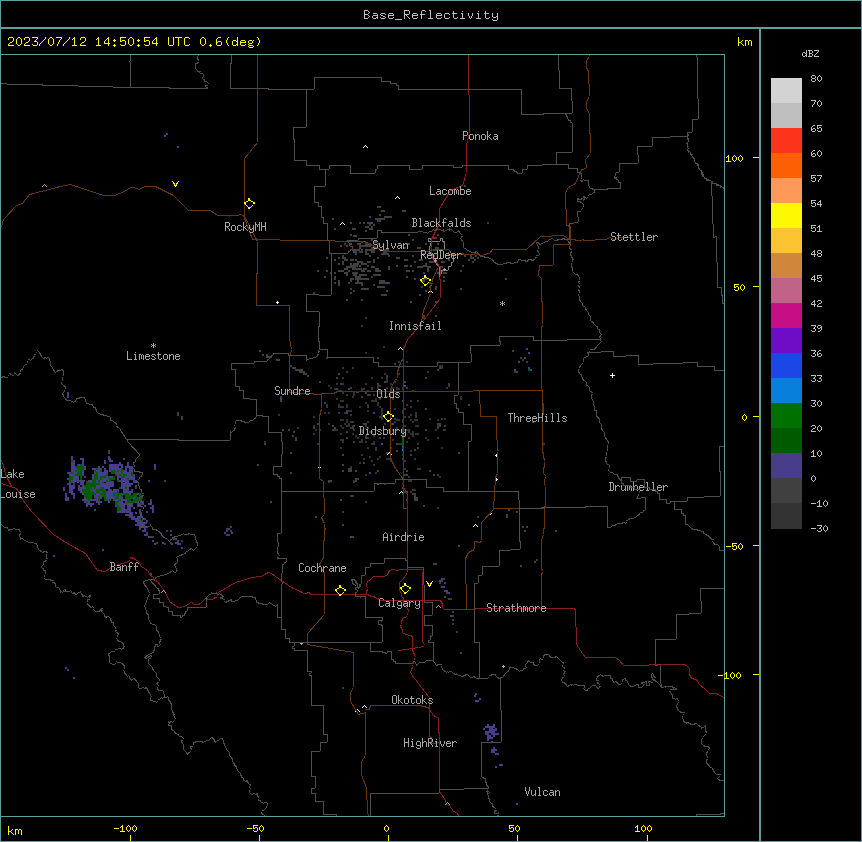Select the Sundre label
The height and width of the screenshot is (842, 862).
coord(292,391)
